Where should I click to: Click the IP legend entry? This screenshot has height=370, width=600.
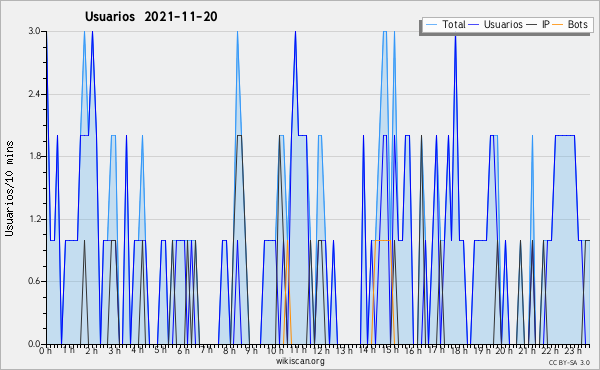(x=538, y=24)
